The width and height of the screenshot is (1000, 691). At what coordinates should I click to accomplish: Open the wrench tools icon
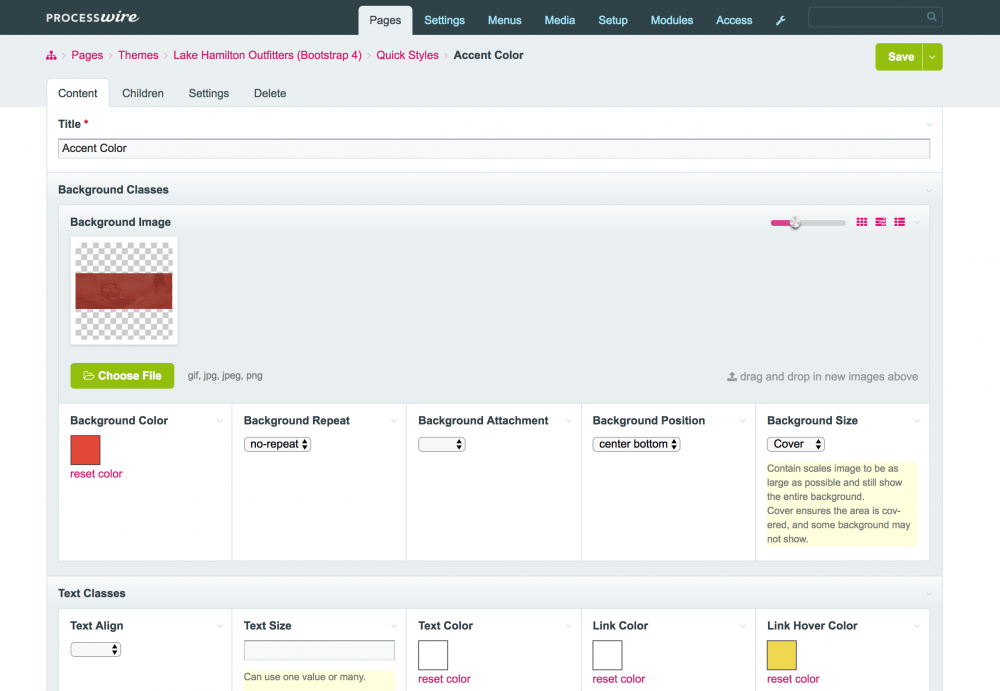click(781, 20)
